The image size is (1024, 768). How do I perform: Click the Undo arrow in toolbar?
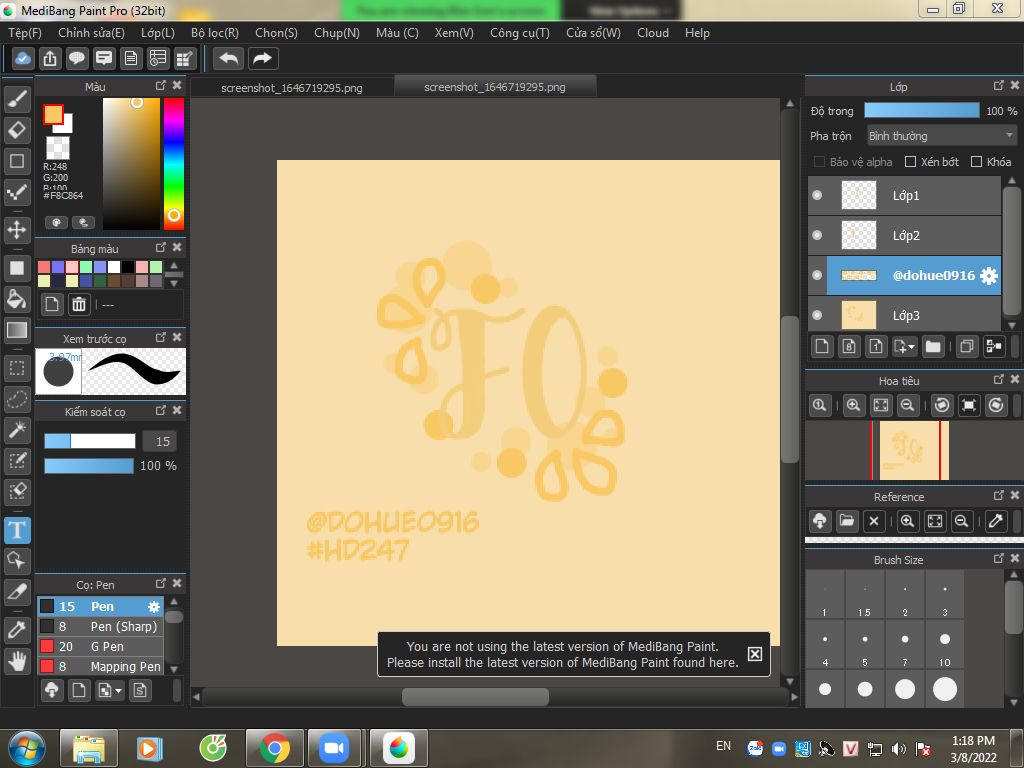click(x=228, y=59)
